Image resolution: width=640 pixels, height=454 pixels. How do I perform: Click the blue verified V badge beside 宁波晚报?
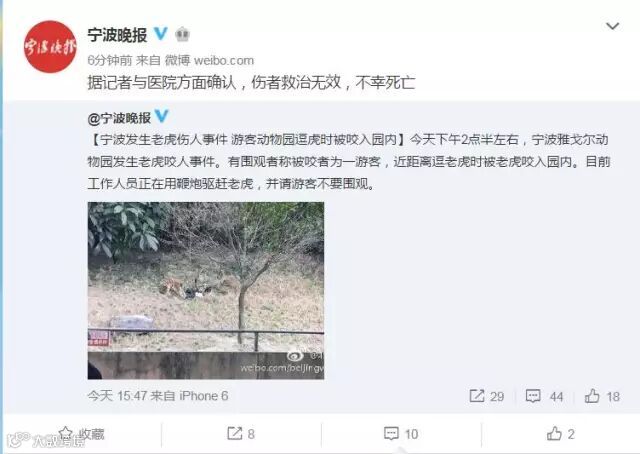point(160,34)
